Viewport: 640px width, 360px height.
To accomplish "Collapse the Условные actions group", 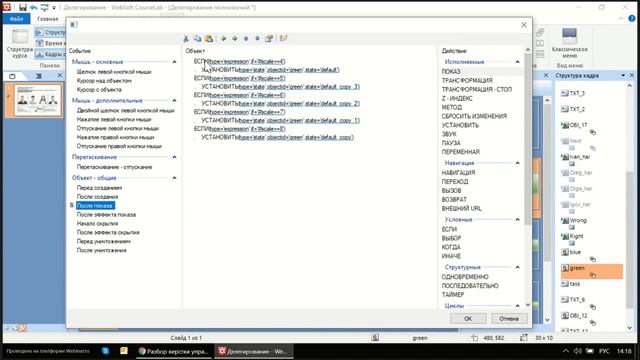I will pyautogui.click(x=518, y=220).
